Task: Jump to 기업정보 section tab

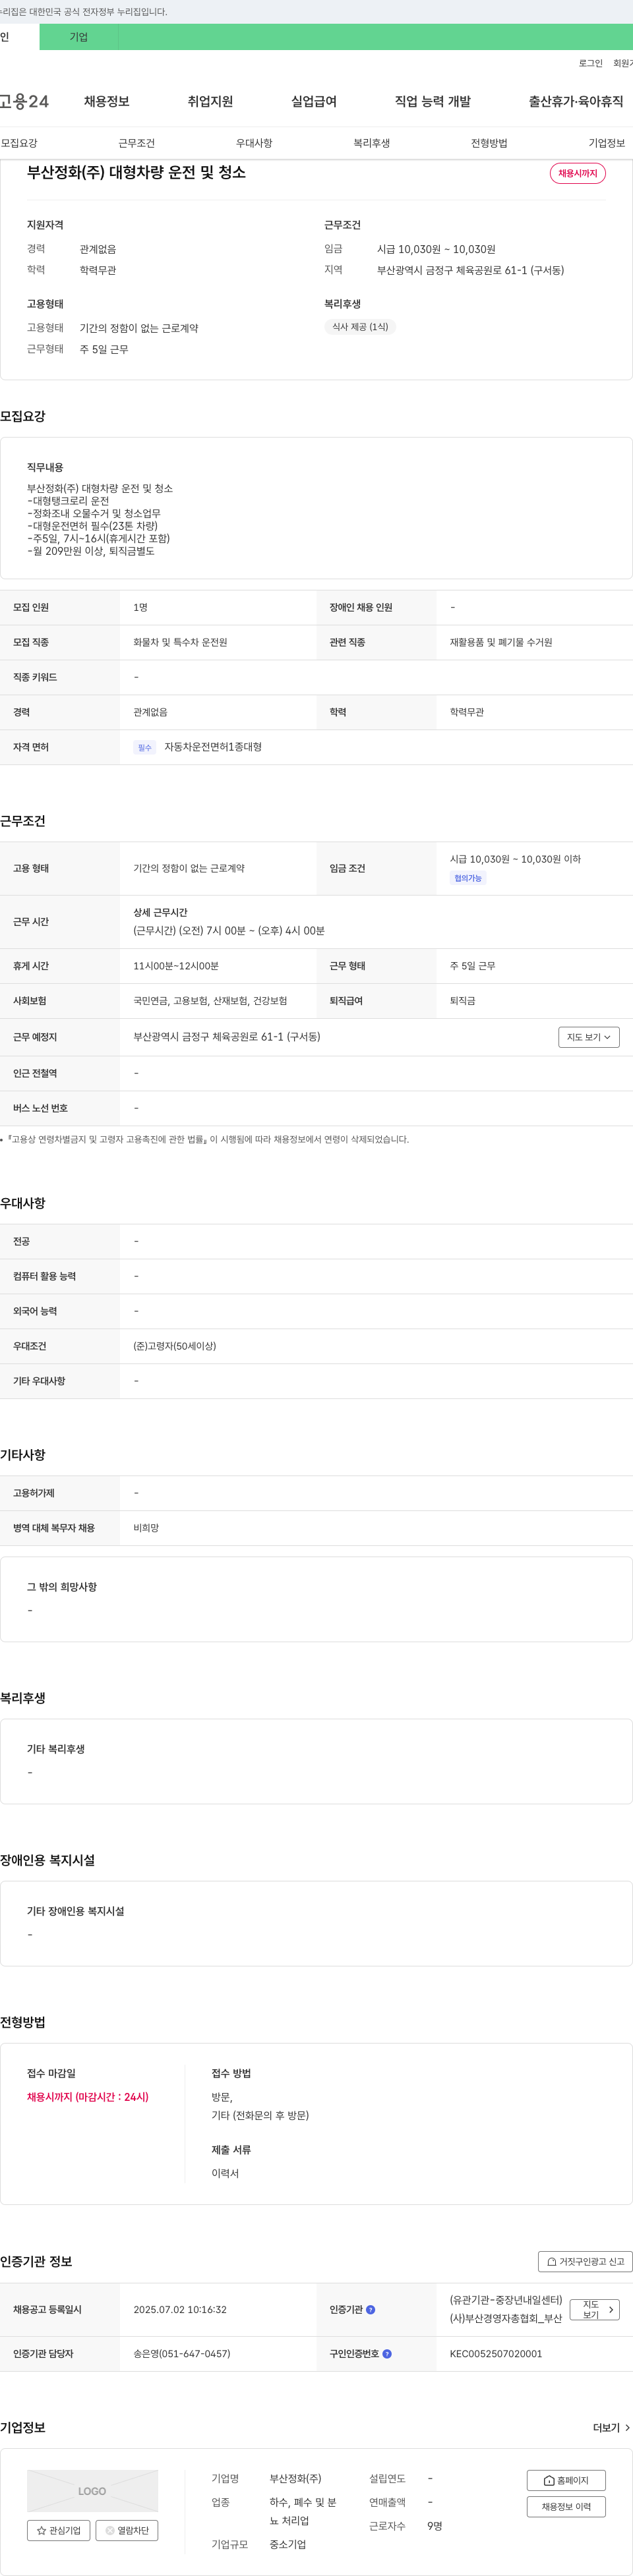Action: 607,143
